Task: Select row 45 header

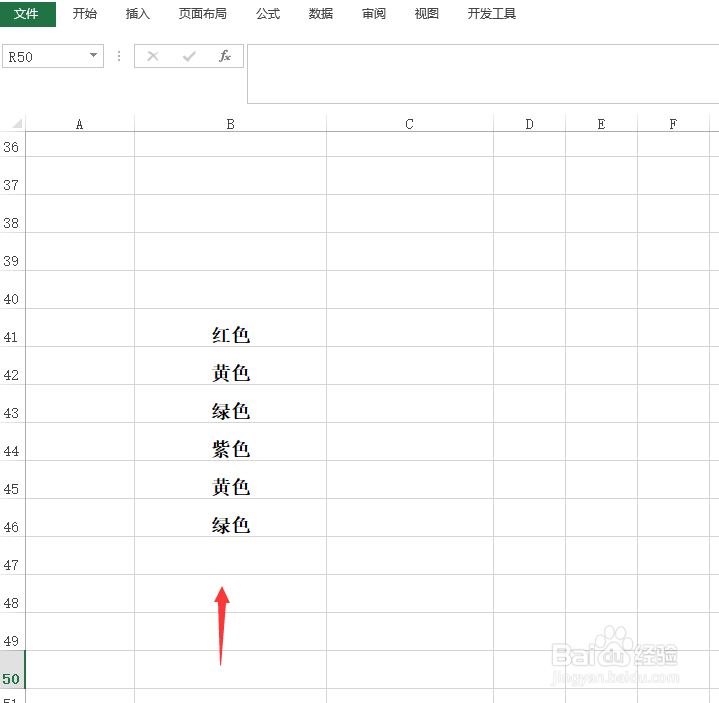Action: pyautogui.click(x=12, y=480)
